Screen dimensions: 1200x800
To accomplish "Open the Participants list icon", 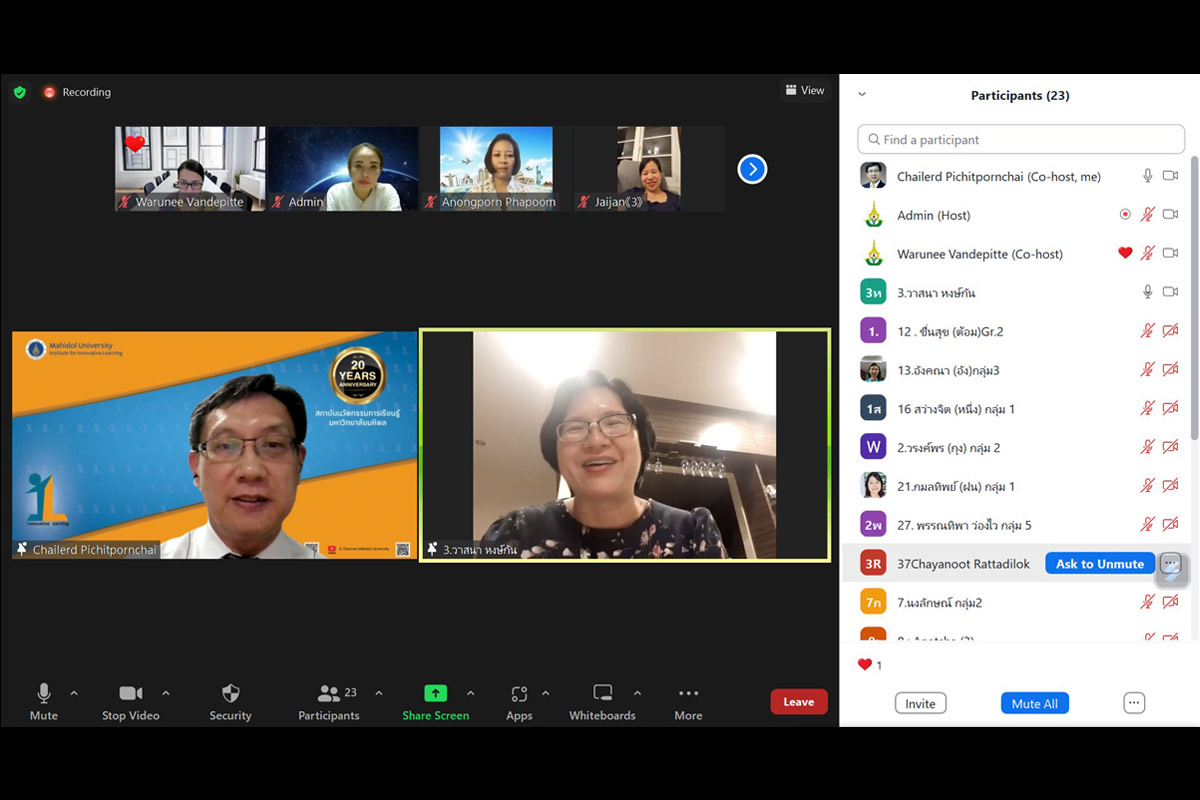I will (x=328, y=694).
